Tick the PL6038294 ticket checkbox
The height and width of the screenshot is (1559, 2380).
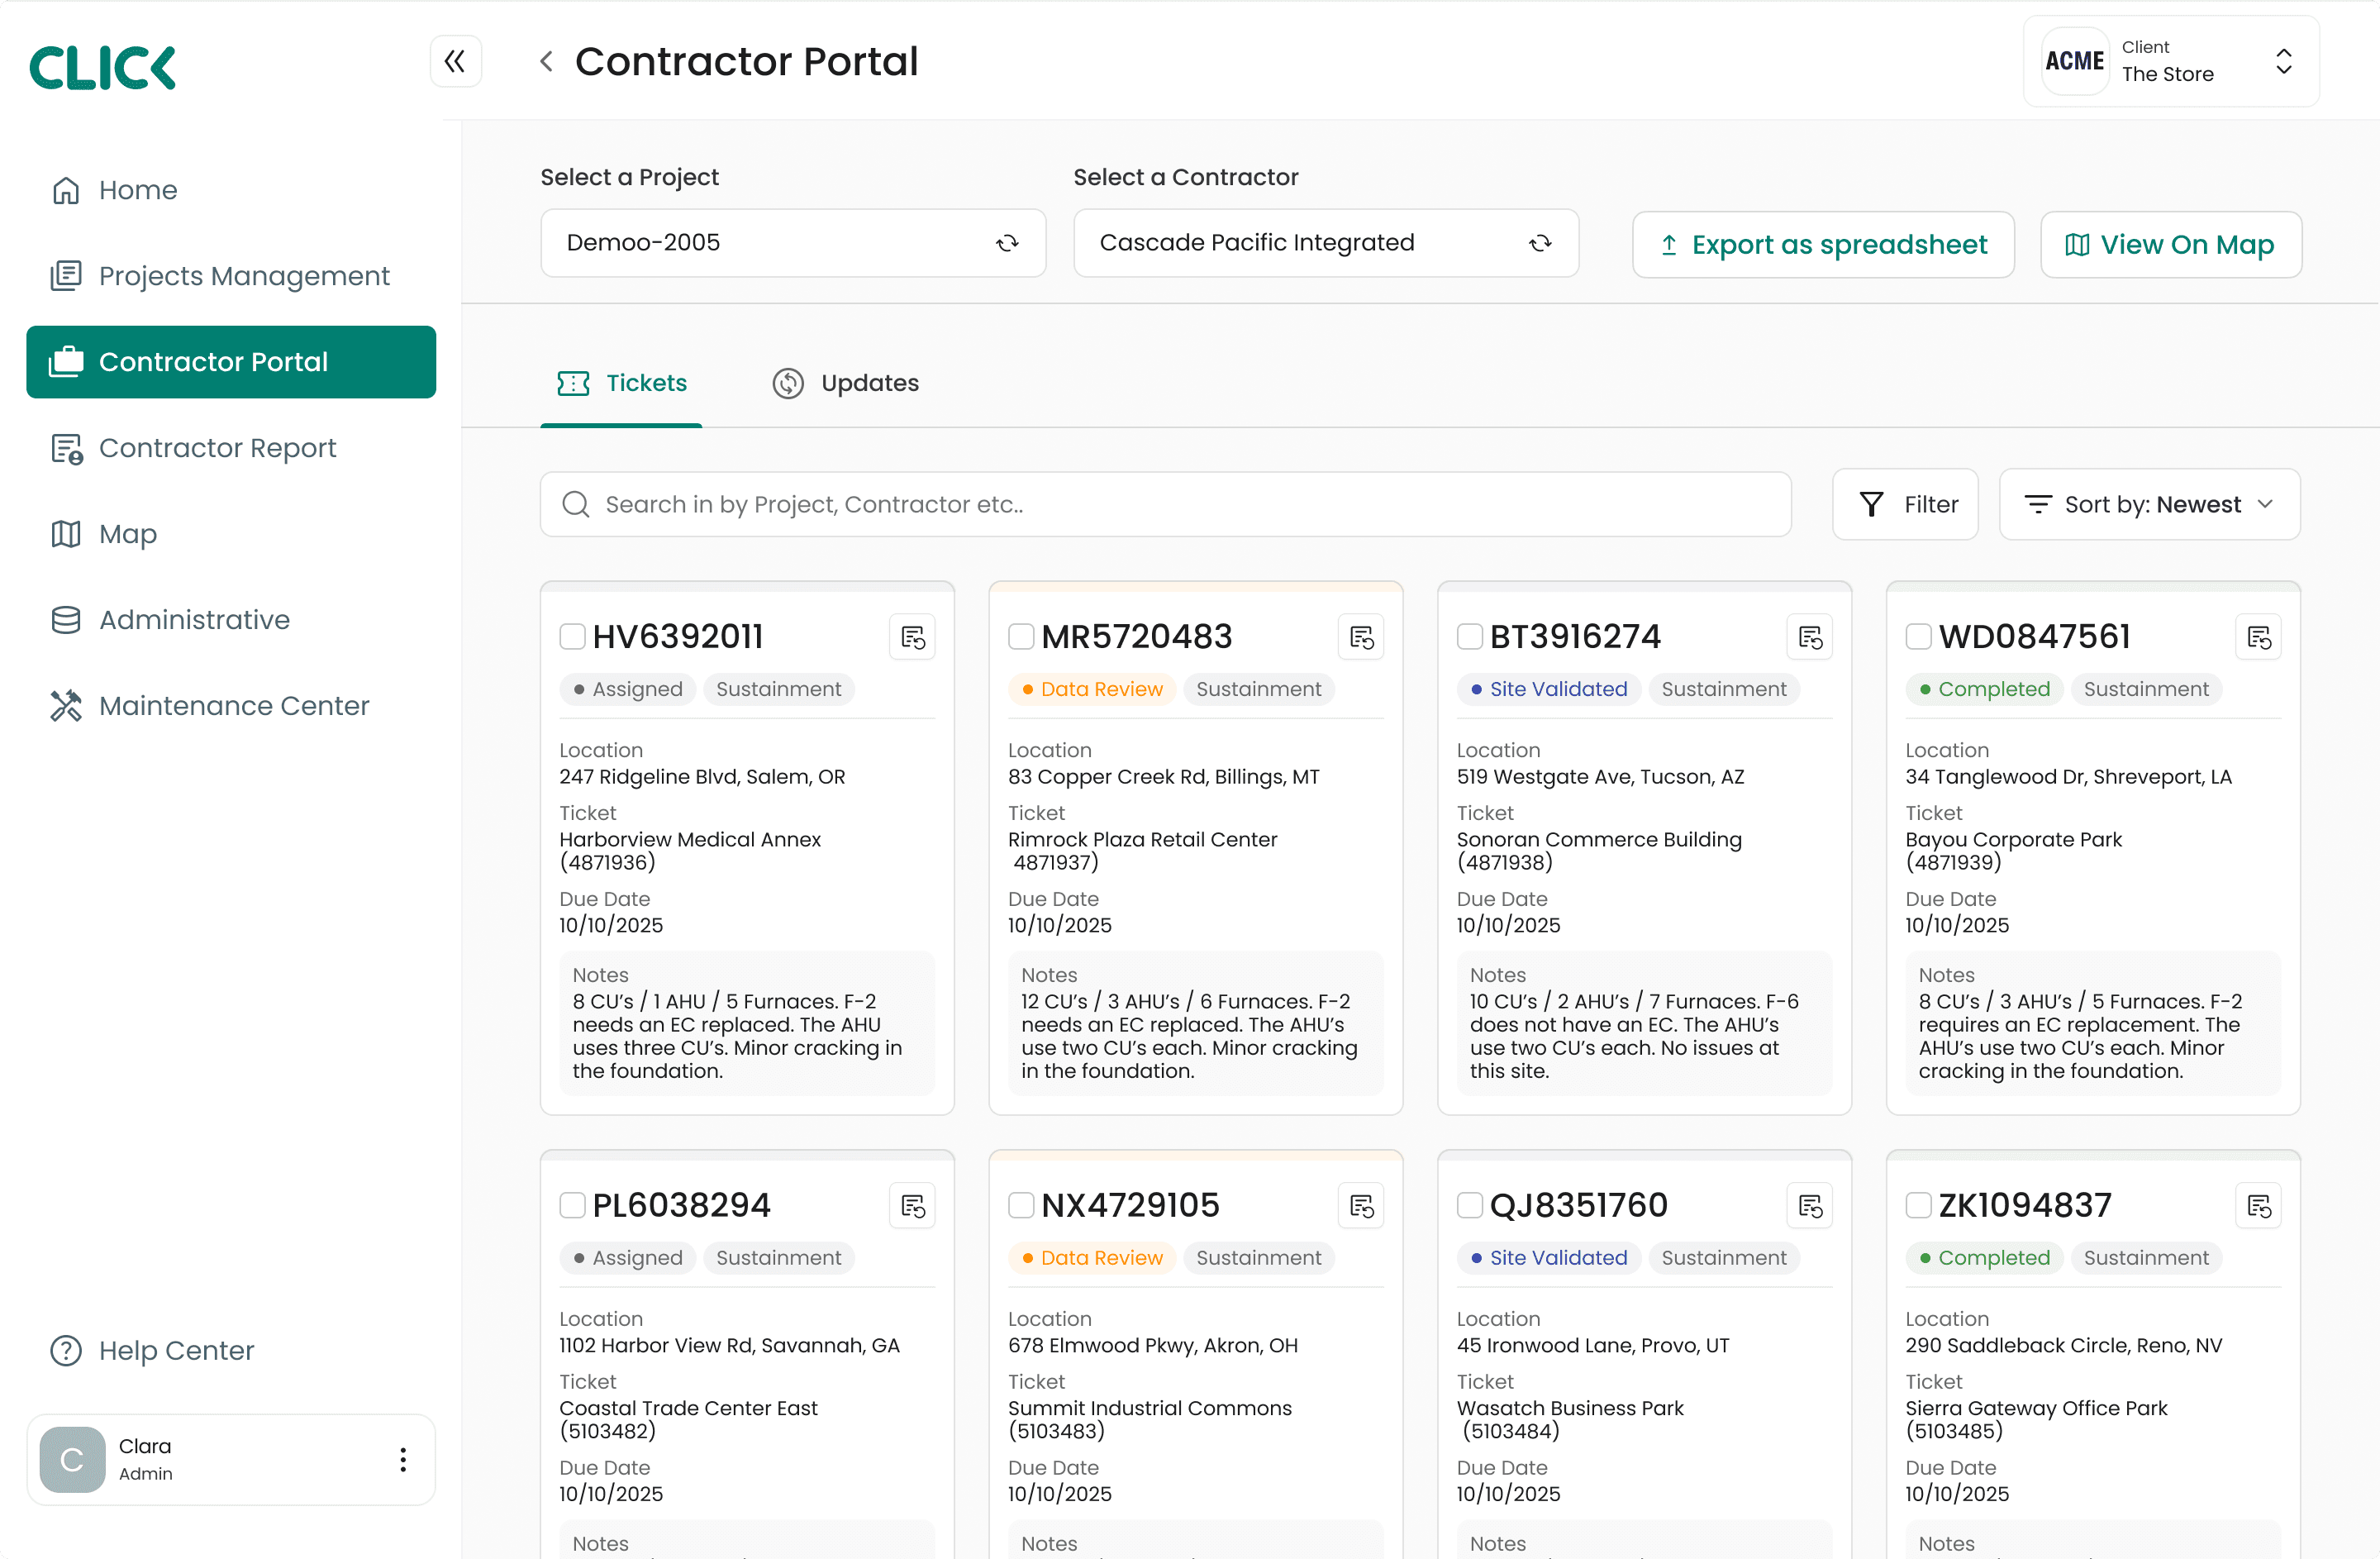pos(572,1206)
